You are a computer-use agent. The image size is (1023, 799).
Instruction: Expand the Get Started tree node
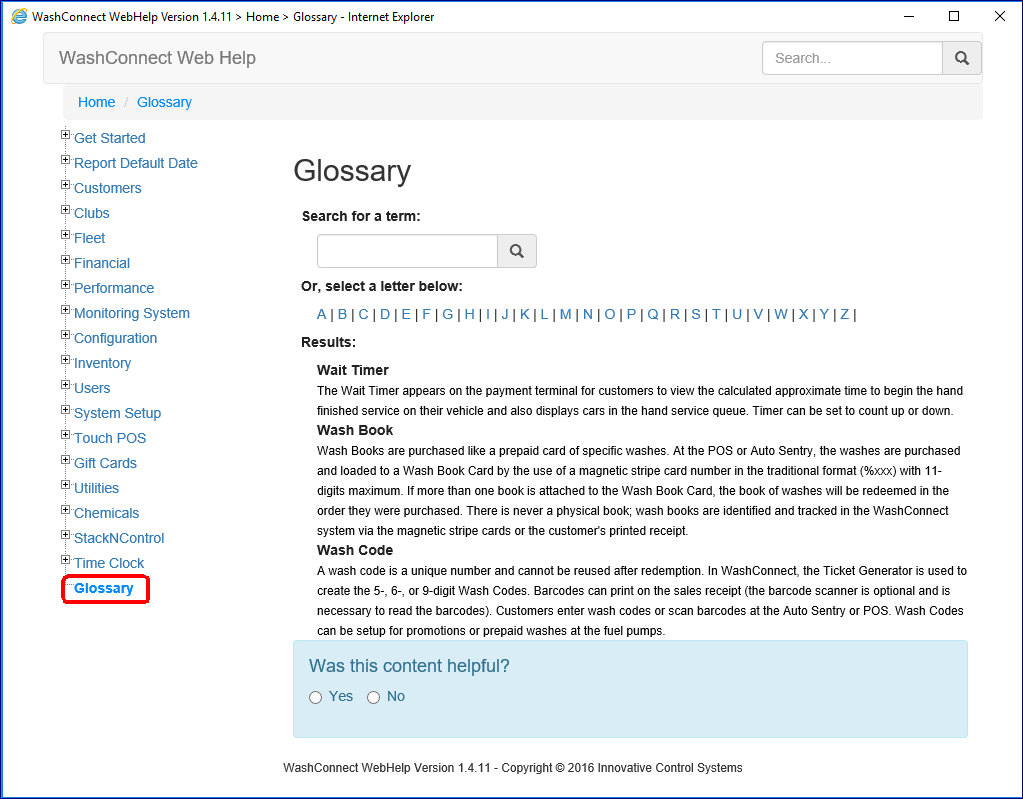66,135
